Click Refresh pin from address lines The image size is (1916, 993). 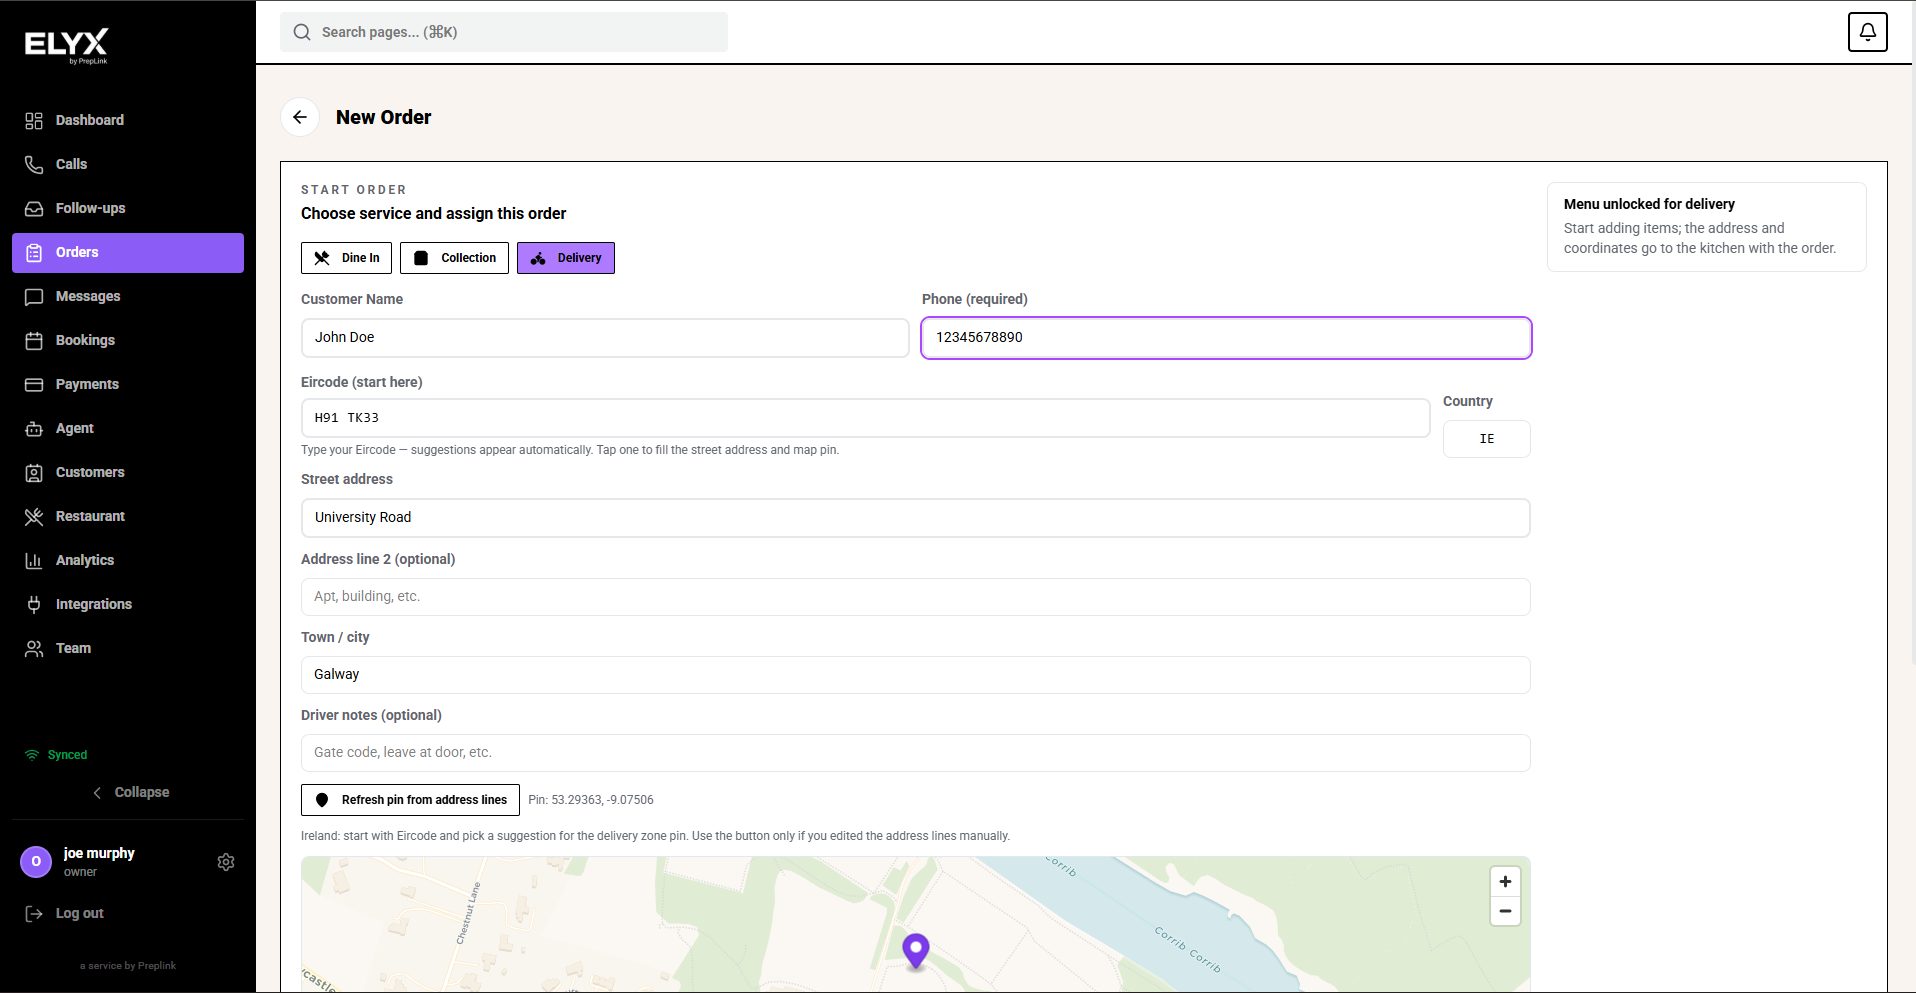click(x=410, y=800)
